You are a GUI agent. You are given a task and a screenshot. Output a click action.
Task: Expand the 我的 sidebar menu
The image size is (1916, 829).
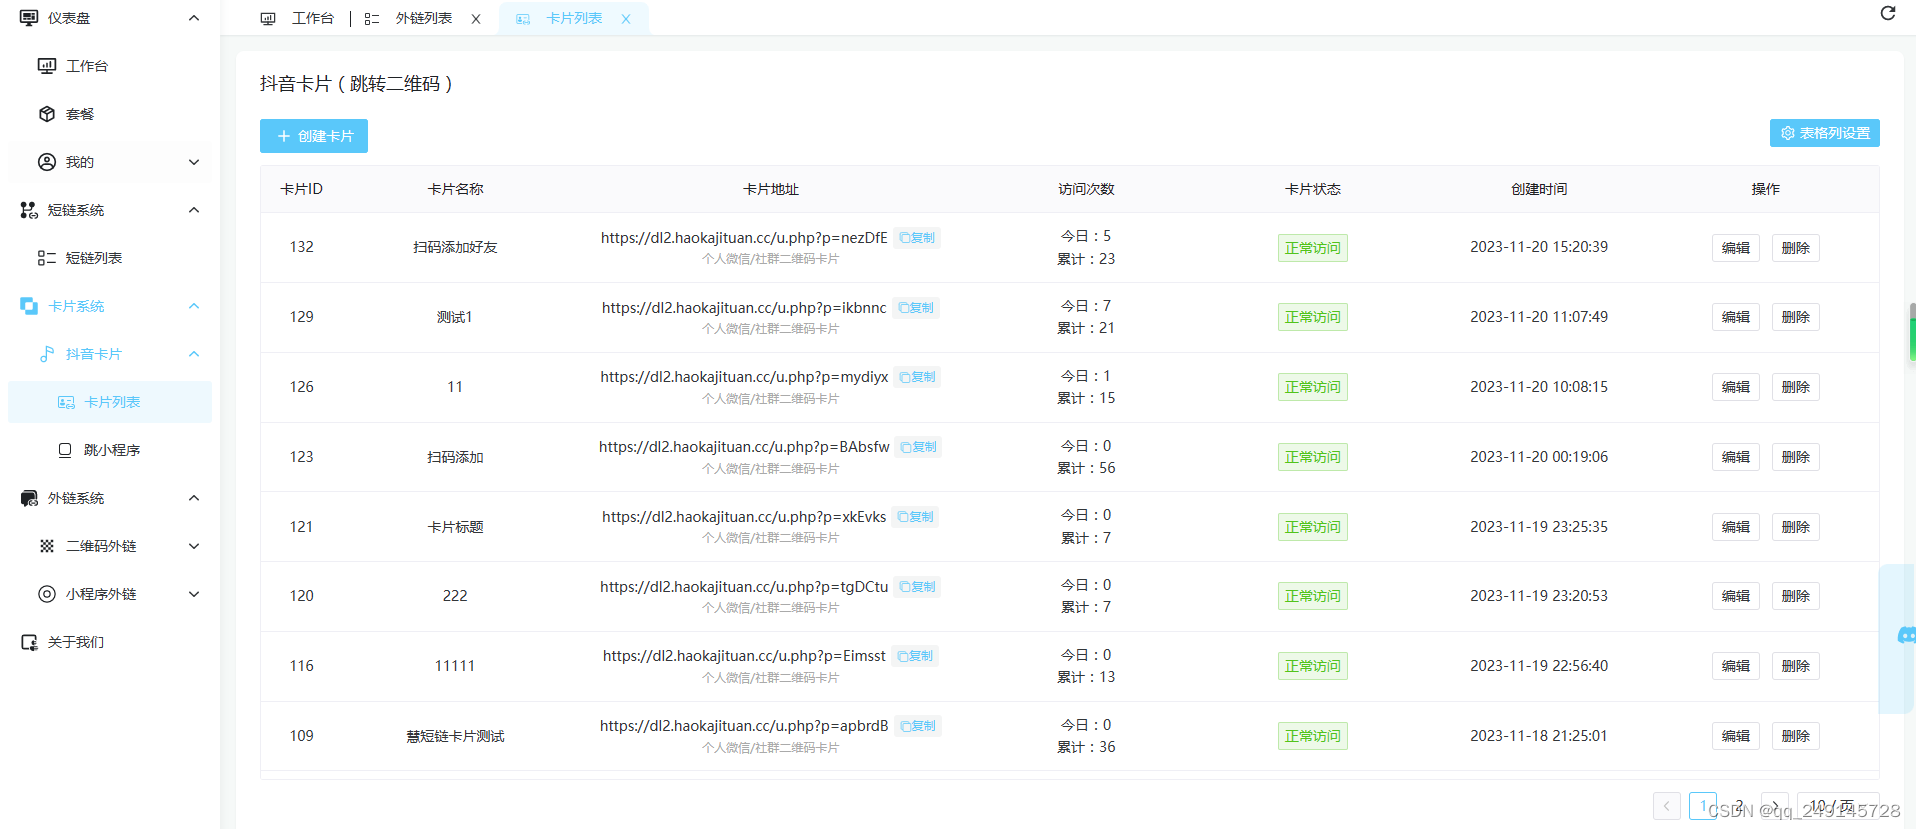click(110, 162)
